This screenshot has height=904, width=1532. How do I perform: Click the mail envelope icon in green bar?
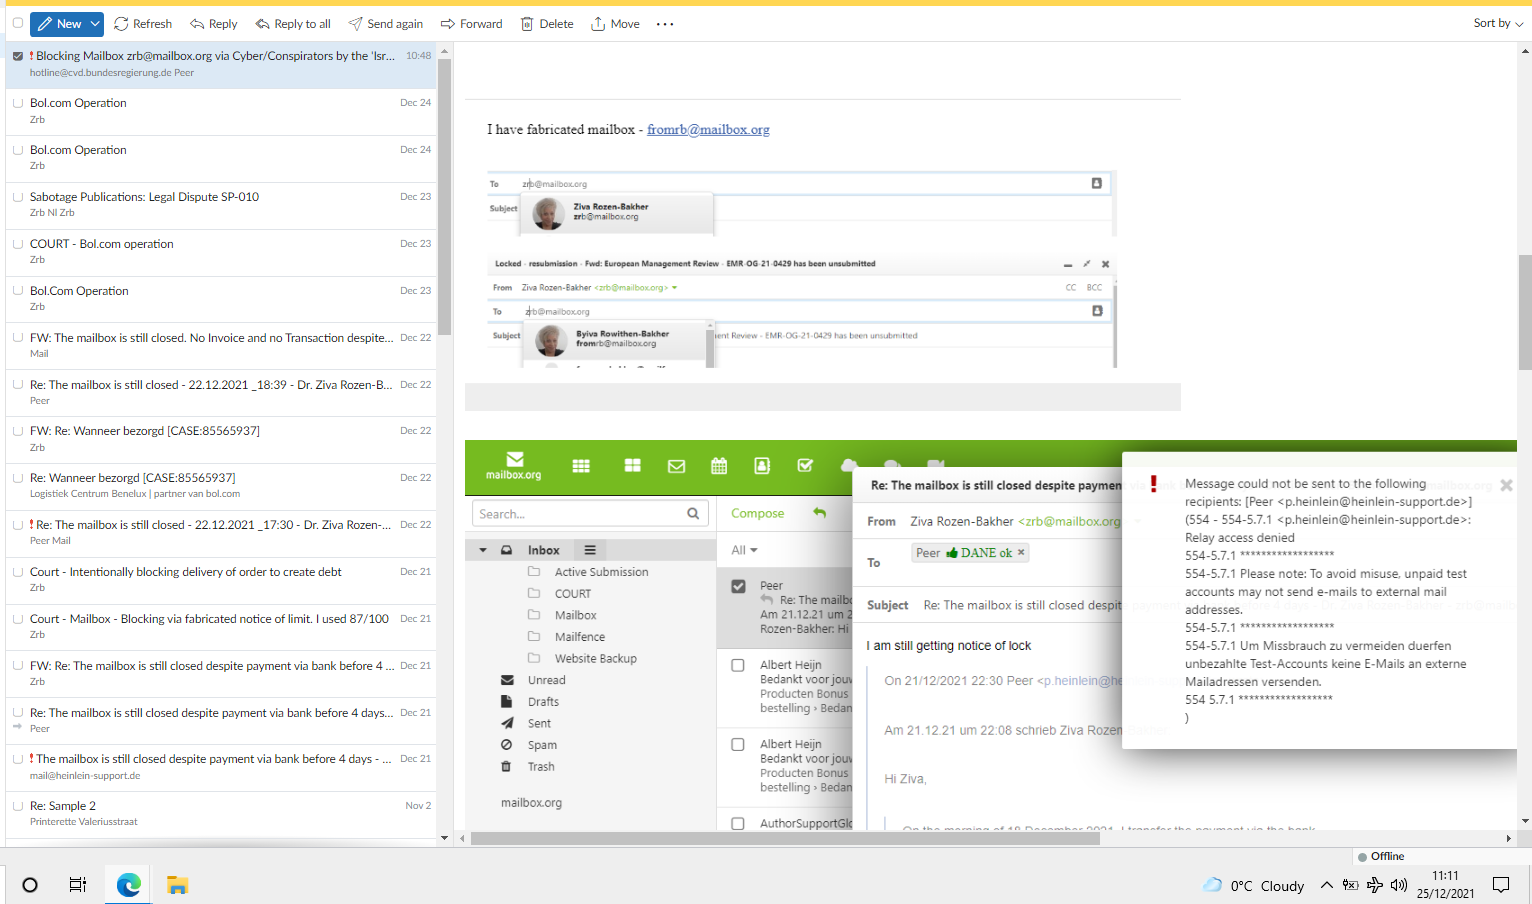coord(677,466)
